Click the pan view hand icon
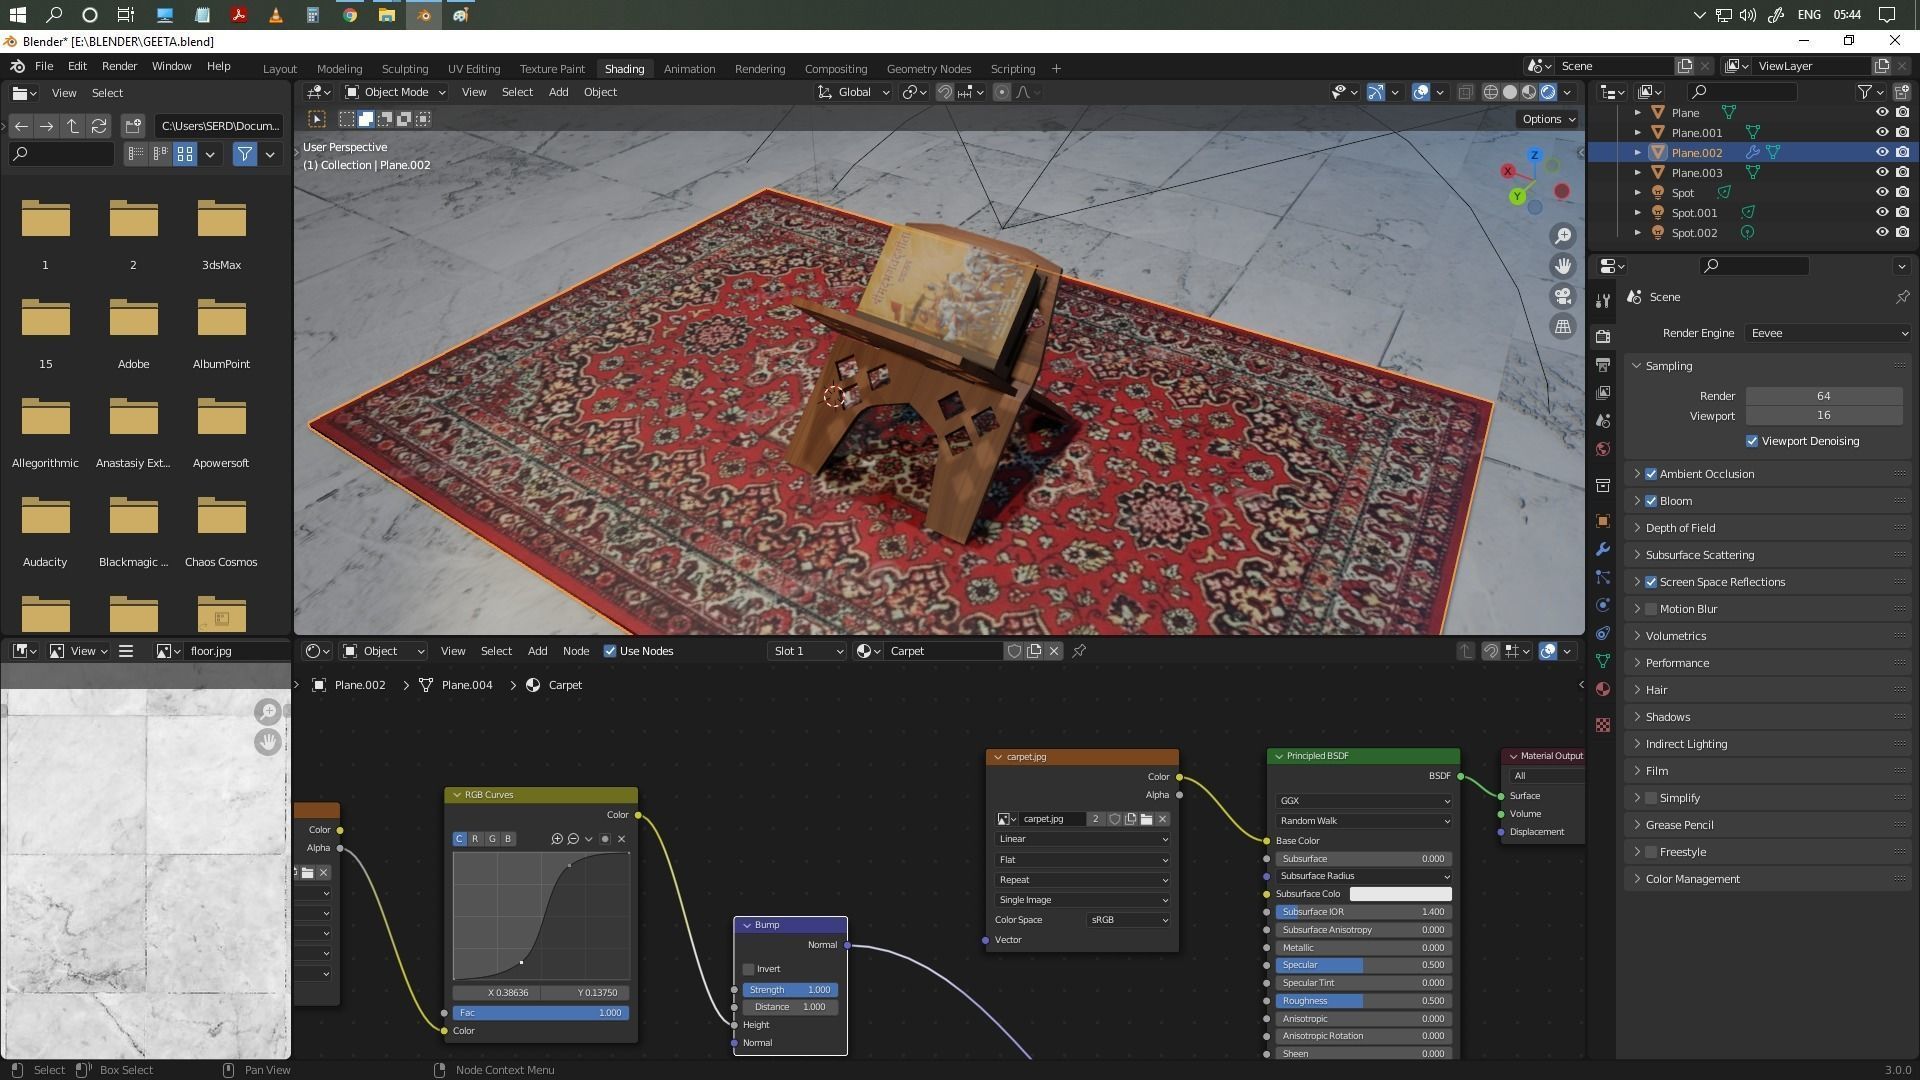This screenshot has height=1080, width=1920. pos(1562,266)
